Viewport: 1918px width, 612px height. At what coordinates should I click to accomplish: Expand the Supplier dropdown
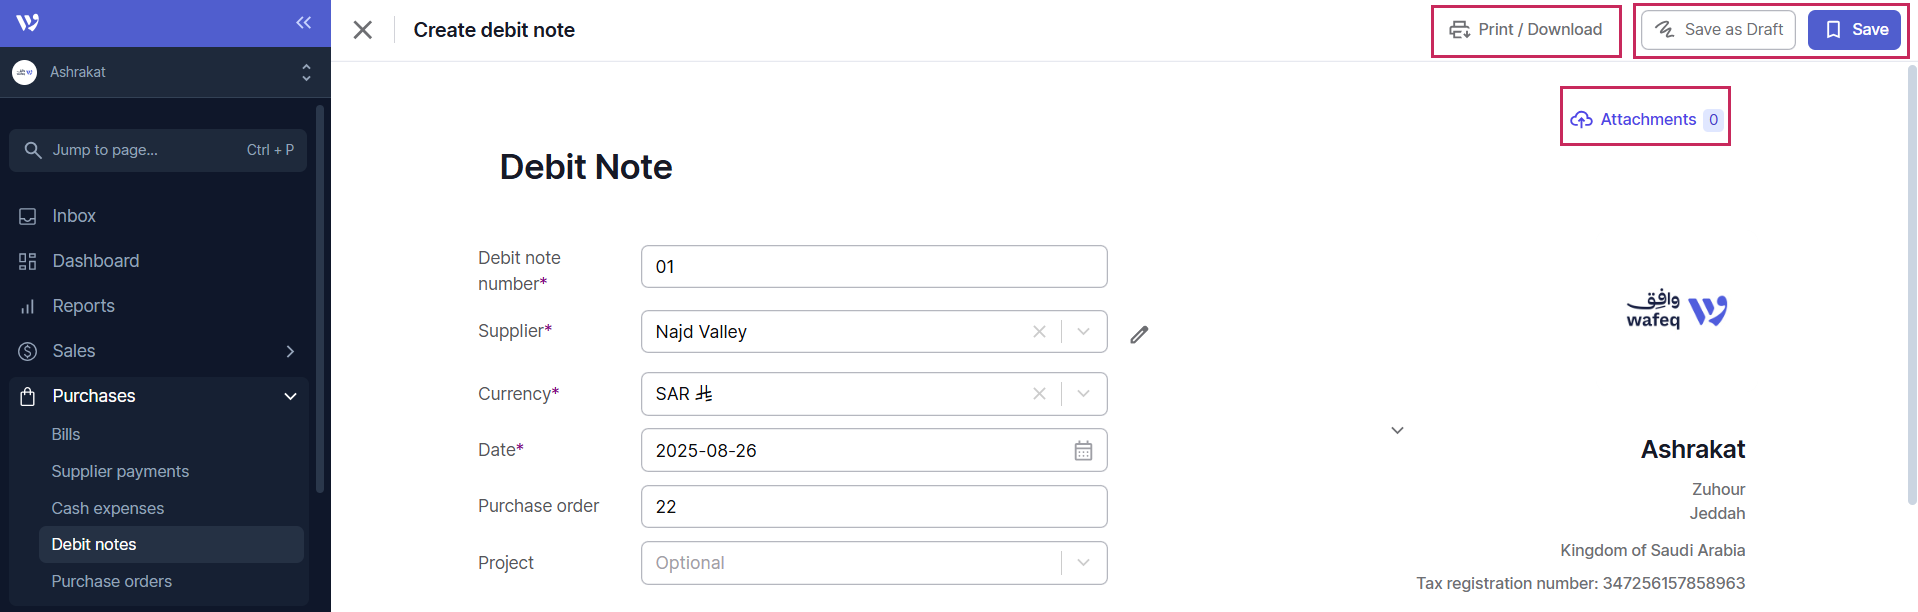[x=1083, y=332]
